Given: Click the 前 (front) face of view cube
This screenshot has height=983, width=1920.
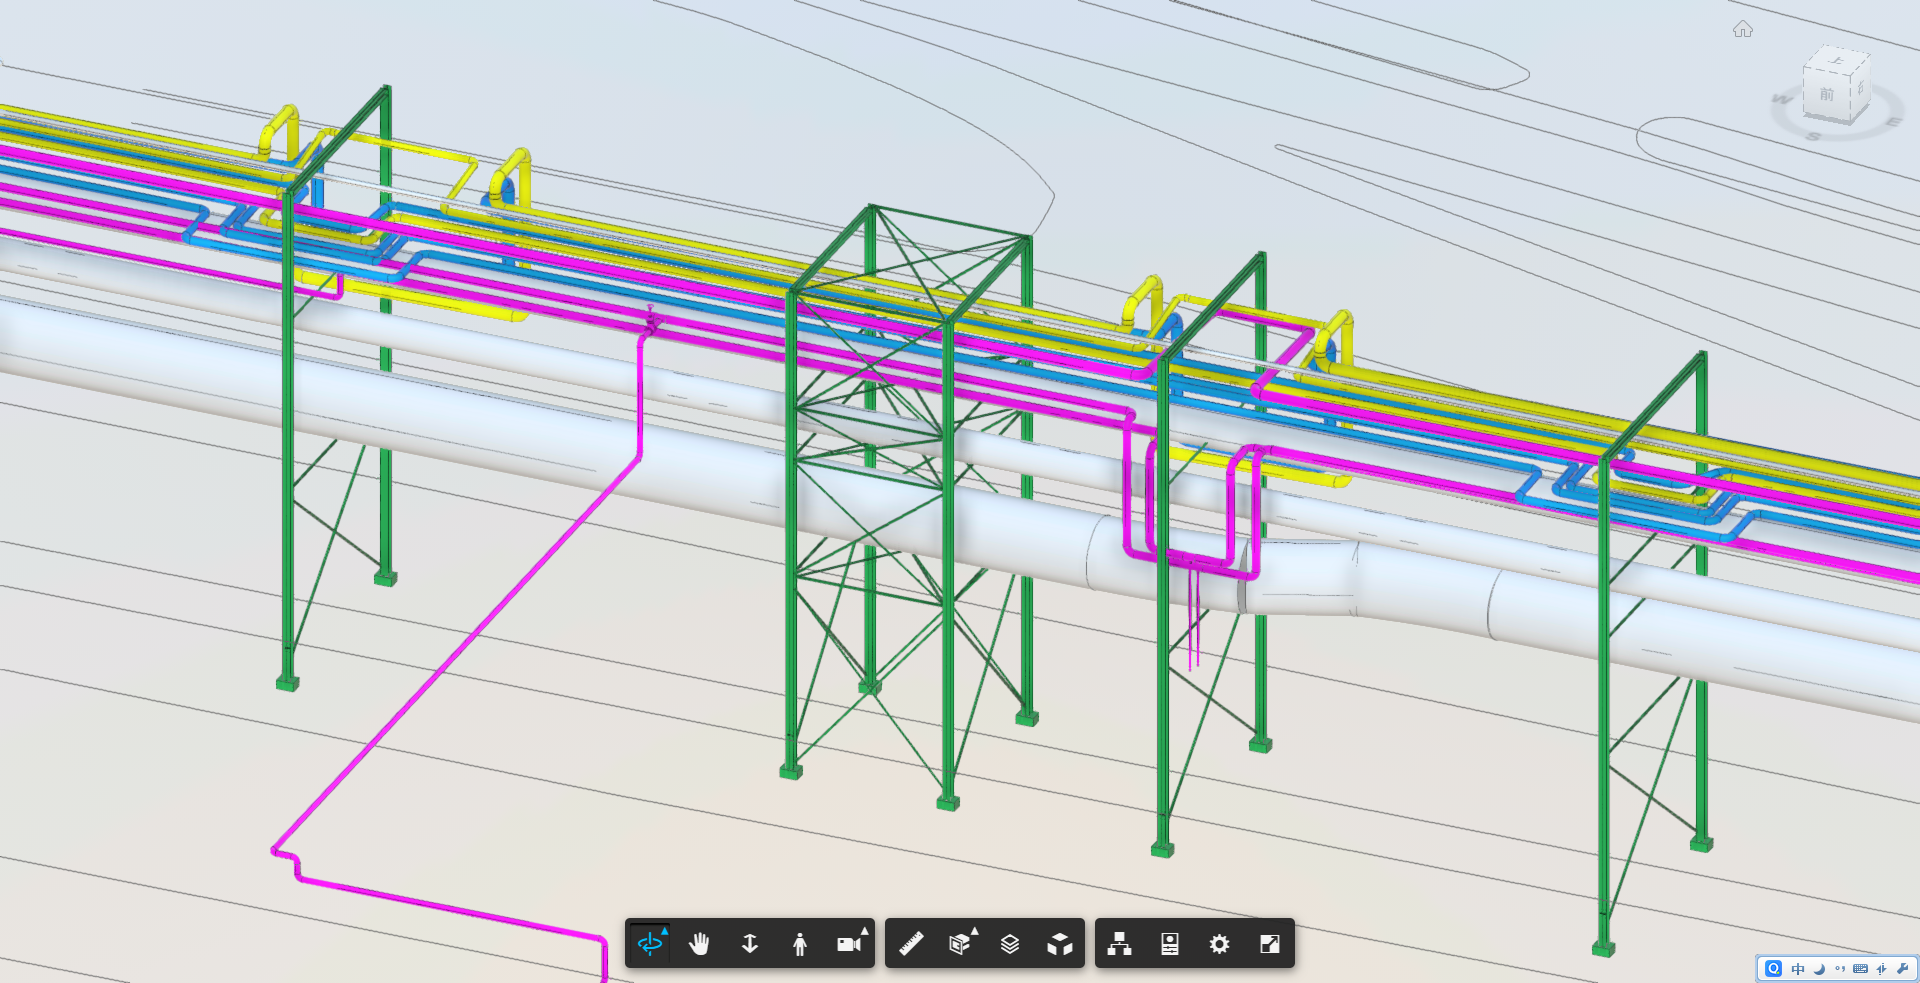Looking at the screenshot, I should coord(1827,96).
